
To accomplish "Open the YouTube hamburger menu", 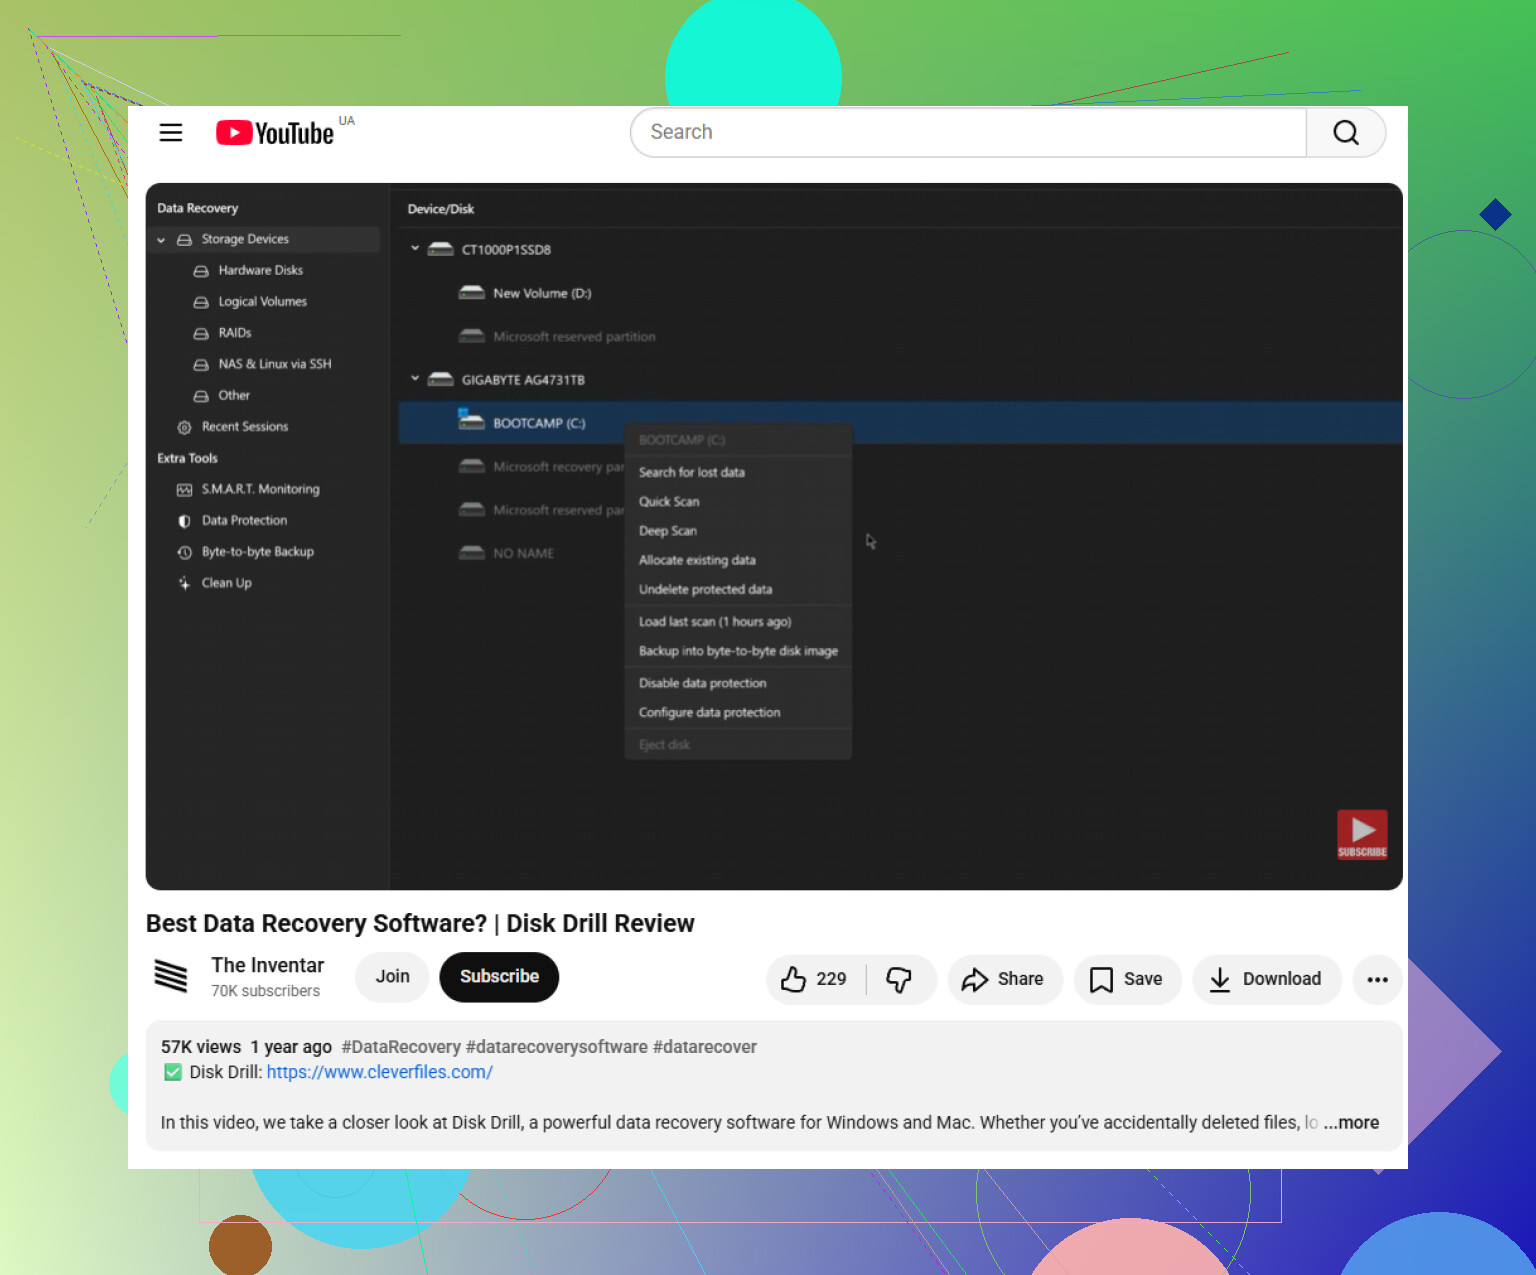I will coord(171,132).
